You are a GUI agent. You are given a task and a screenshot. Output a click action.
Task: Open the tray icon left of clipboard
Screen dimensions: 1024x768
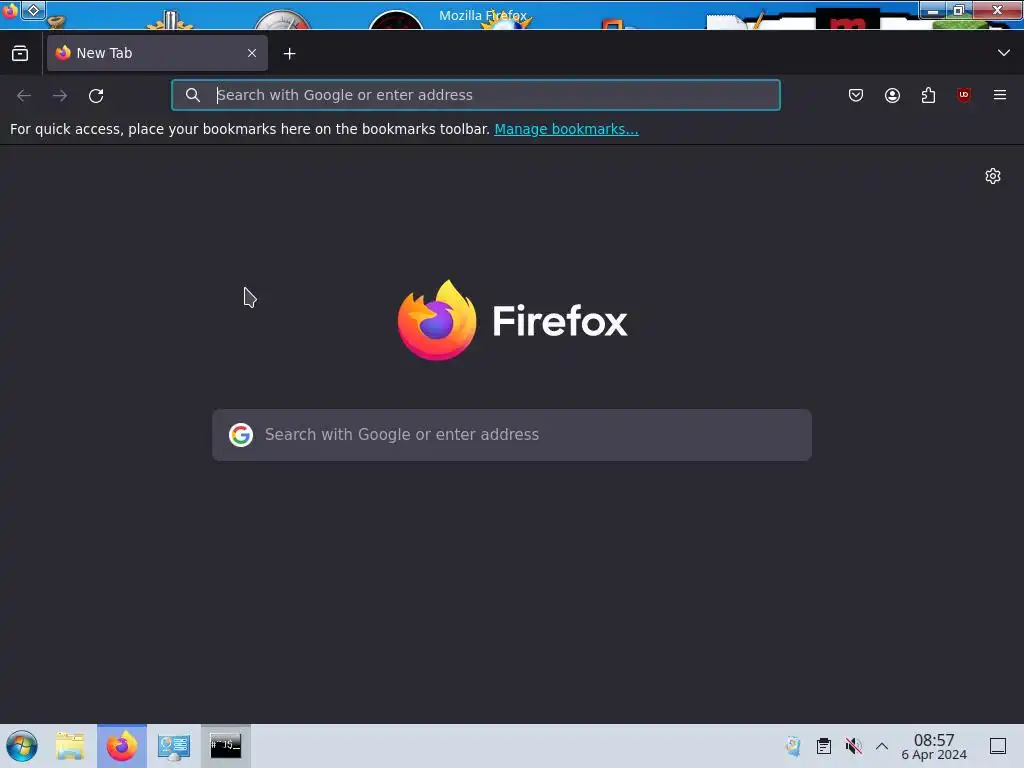click(x=793, y=746)
